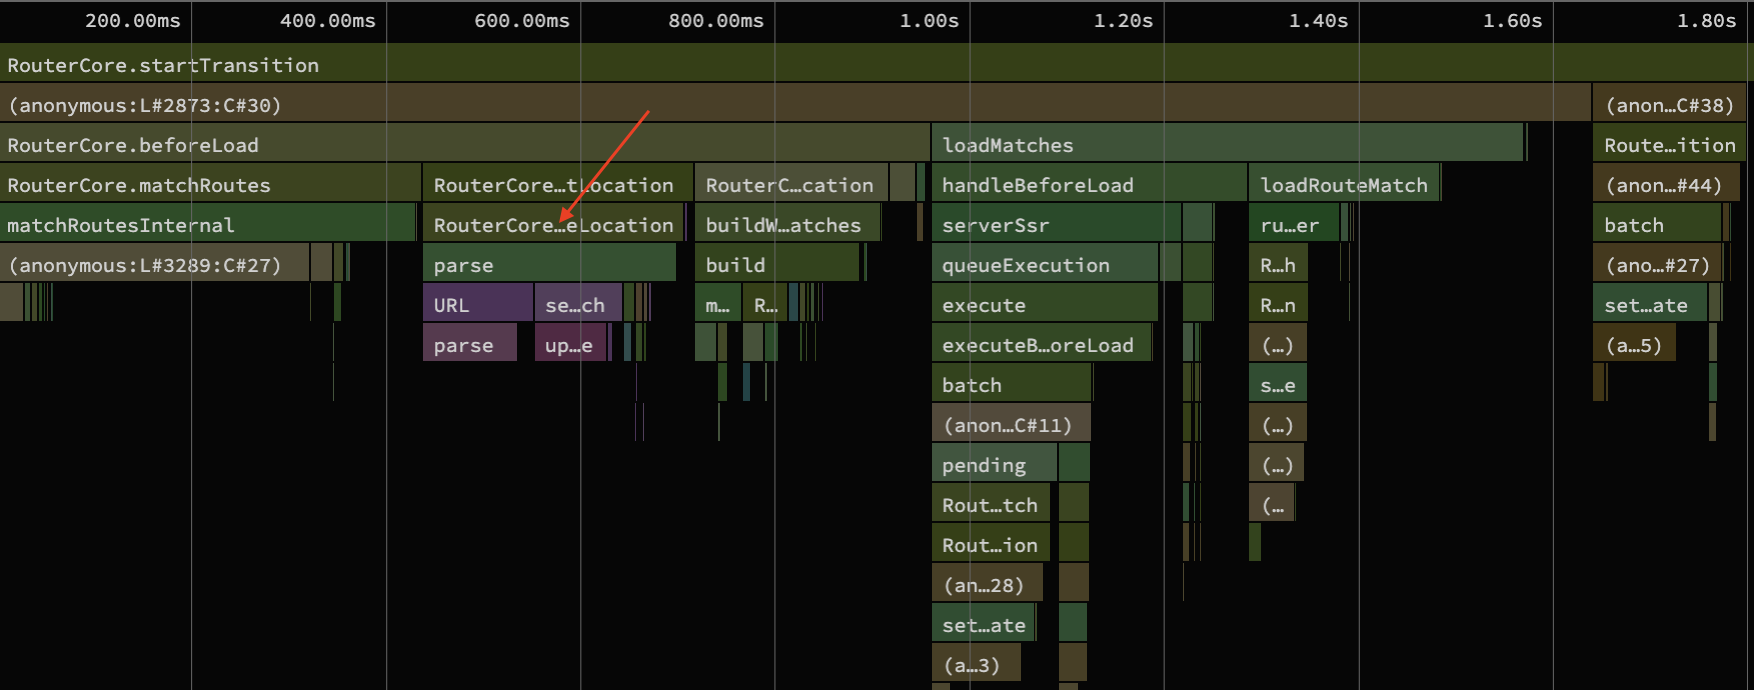Click the 1.40s timeline marker
1754x690 pixels.
(x=1318, y=21)
